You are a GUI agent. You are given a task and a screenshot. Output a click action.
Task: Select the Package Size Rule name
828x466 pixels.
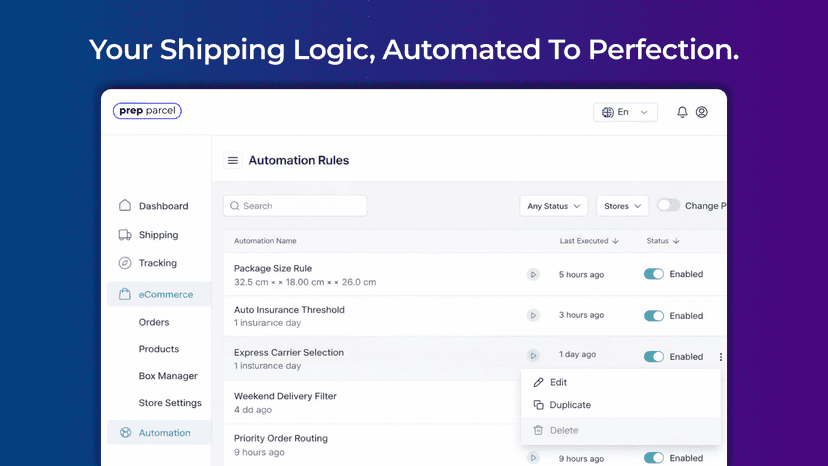(273, 268)
